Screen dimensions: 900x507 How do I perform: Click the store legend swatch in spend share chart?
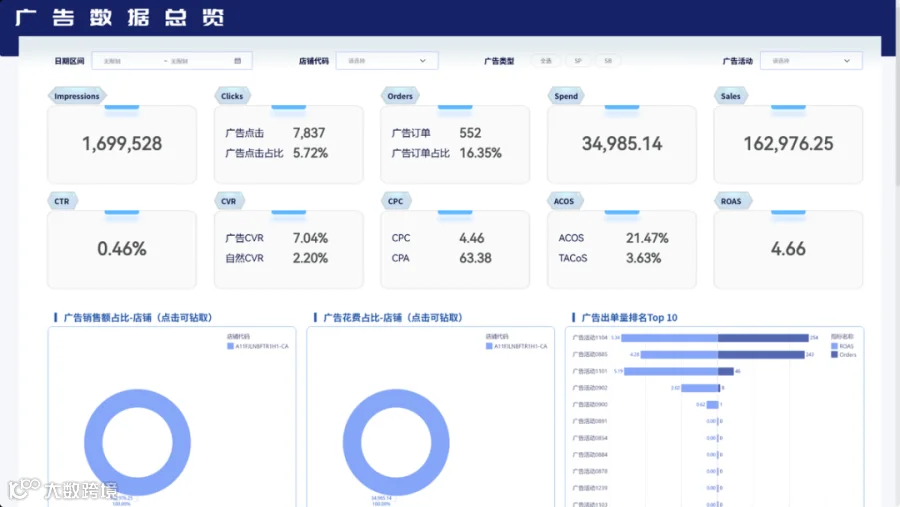point(489,346)
